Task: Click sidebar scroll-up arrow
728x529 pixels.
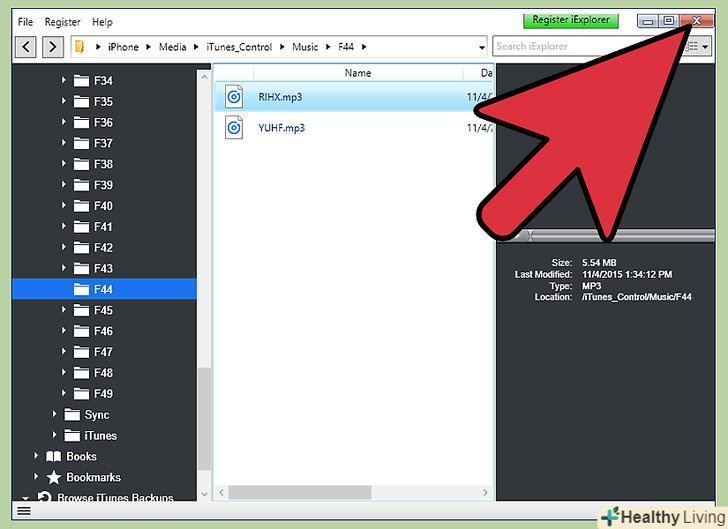Action: [204, 77]
